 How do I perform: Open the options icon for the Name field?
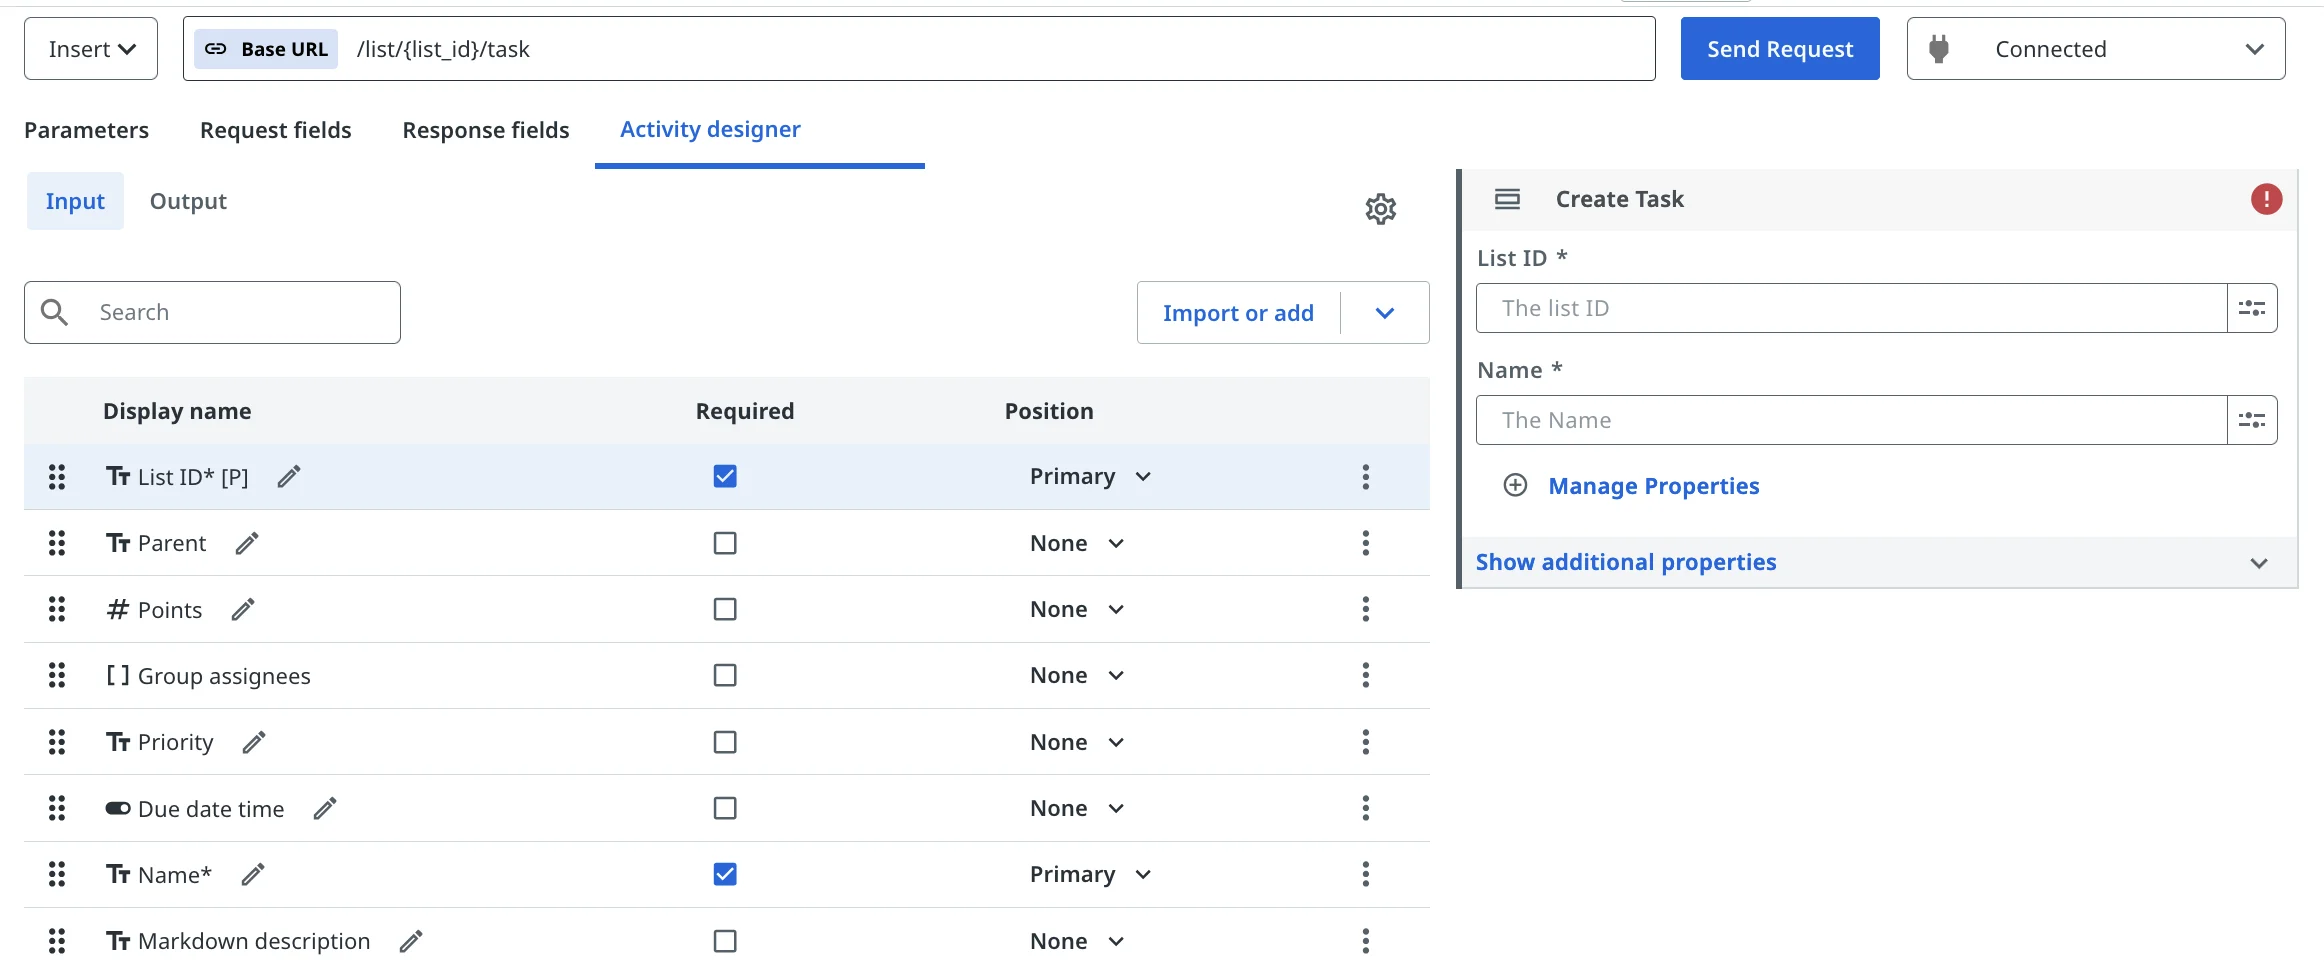click(2251, 420)
